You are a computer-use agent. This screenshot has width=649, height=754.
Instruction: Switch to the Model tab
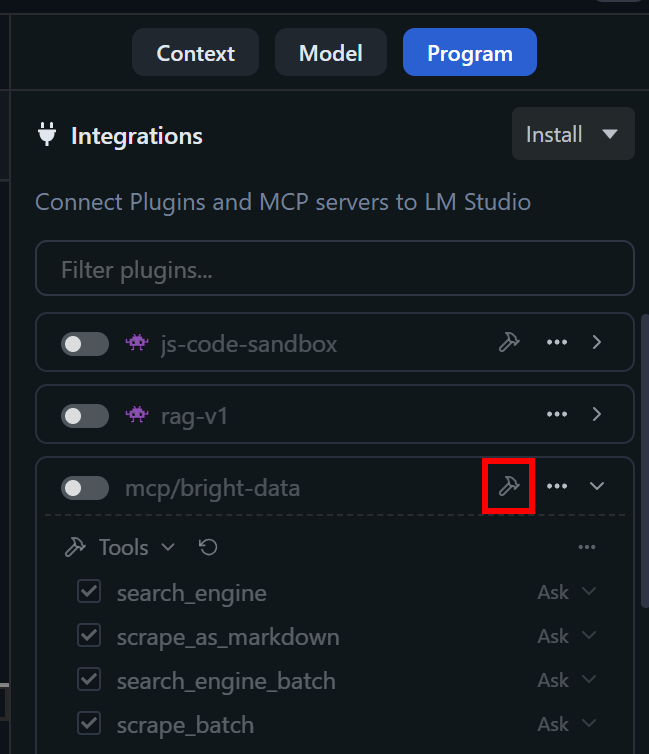(331, 53)
